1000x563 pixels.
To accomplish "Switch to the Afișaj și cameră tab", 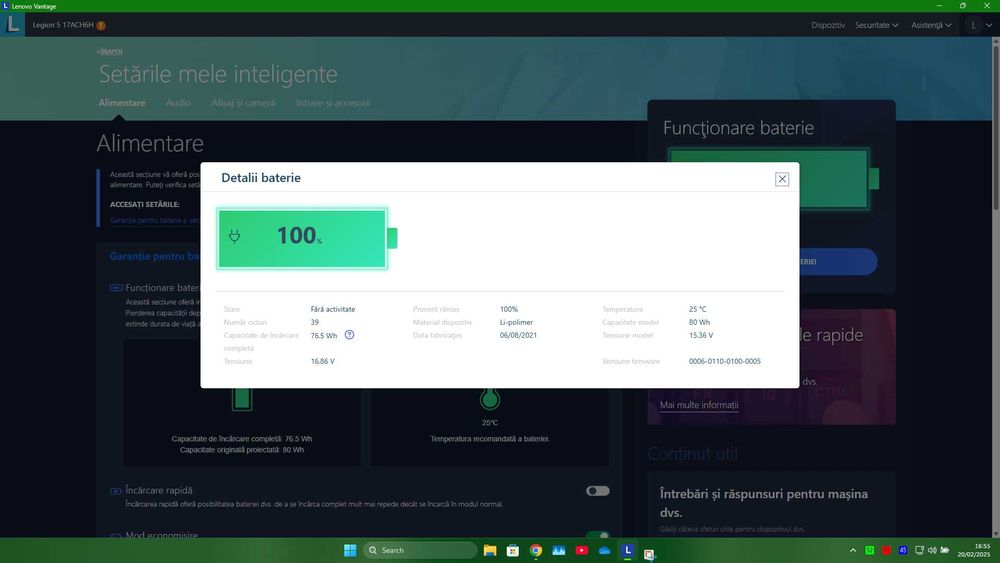I will click(x=243, y=103).
